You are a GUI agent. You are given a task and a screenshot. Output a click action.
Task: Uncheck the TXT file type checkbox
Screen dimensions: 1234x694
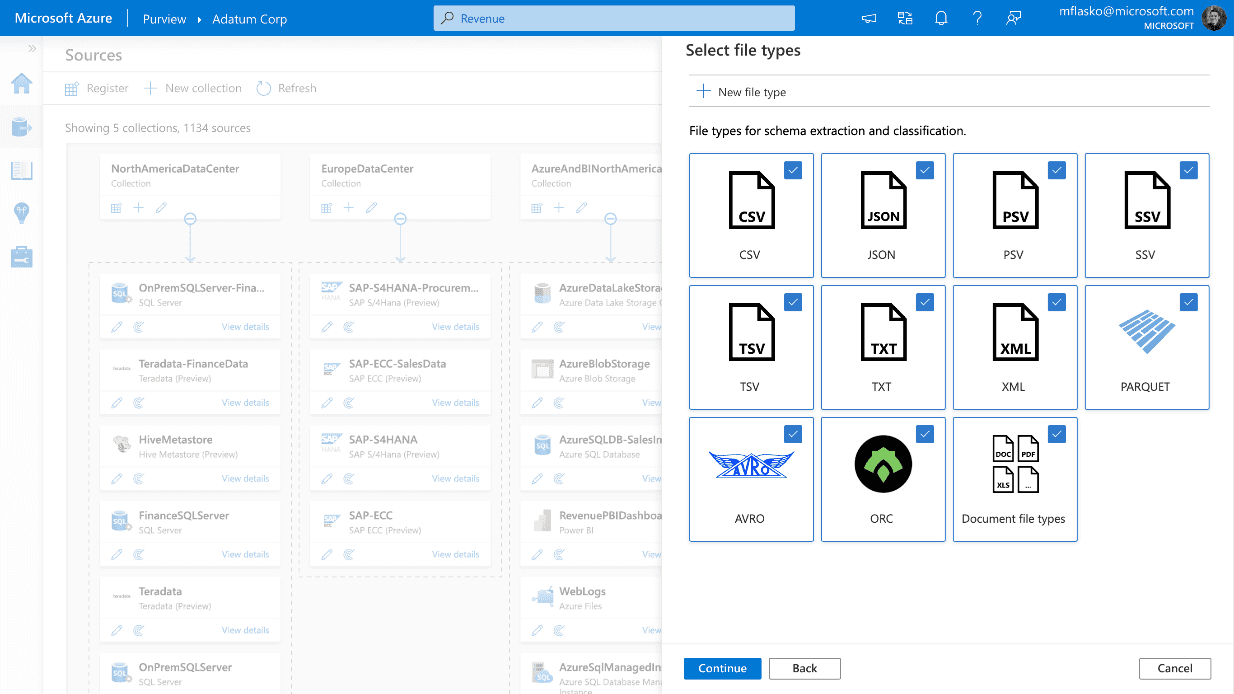[x=925, y=302]
